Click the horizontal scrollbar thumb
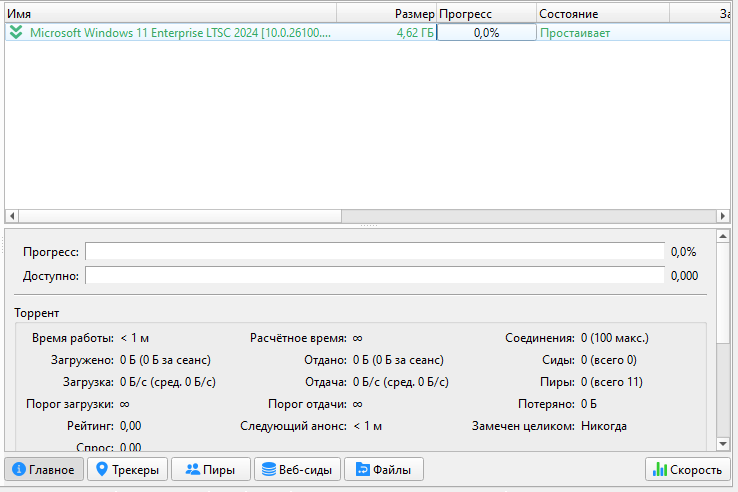The image size is (738, 492). (x=180, y=216)
